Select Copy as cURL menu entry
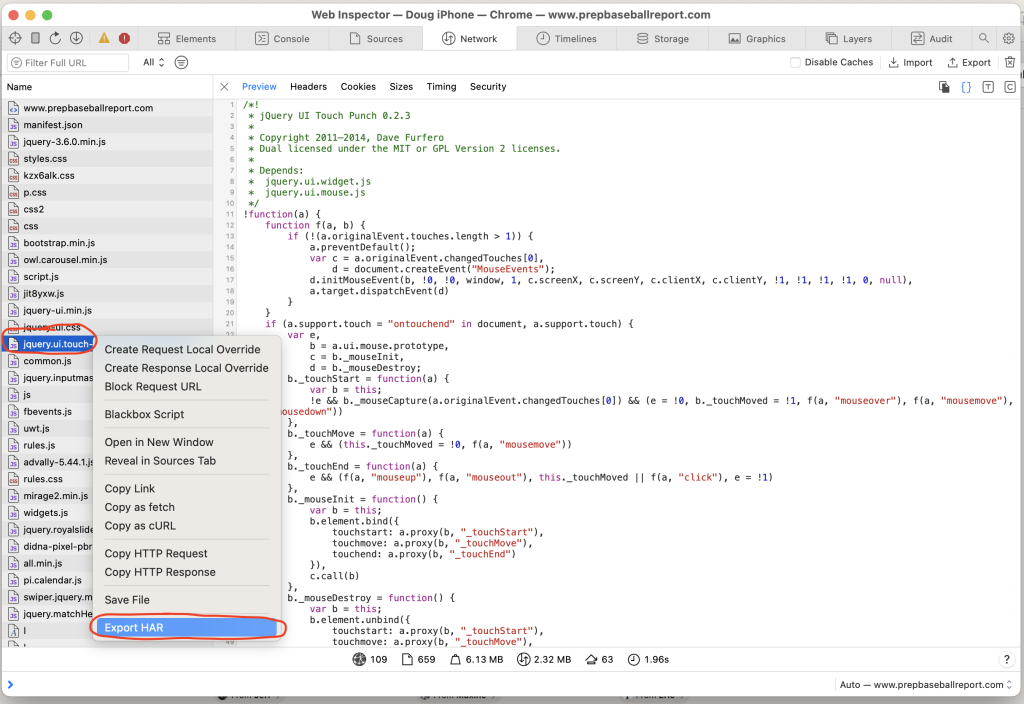This screenshot has width=1024, height=704. tap(140, 526)
